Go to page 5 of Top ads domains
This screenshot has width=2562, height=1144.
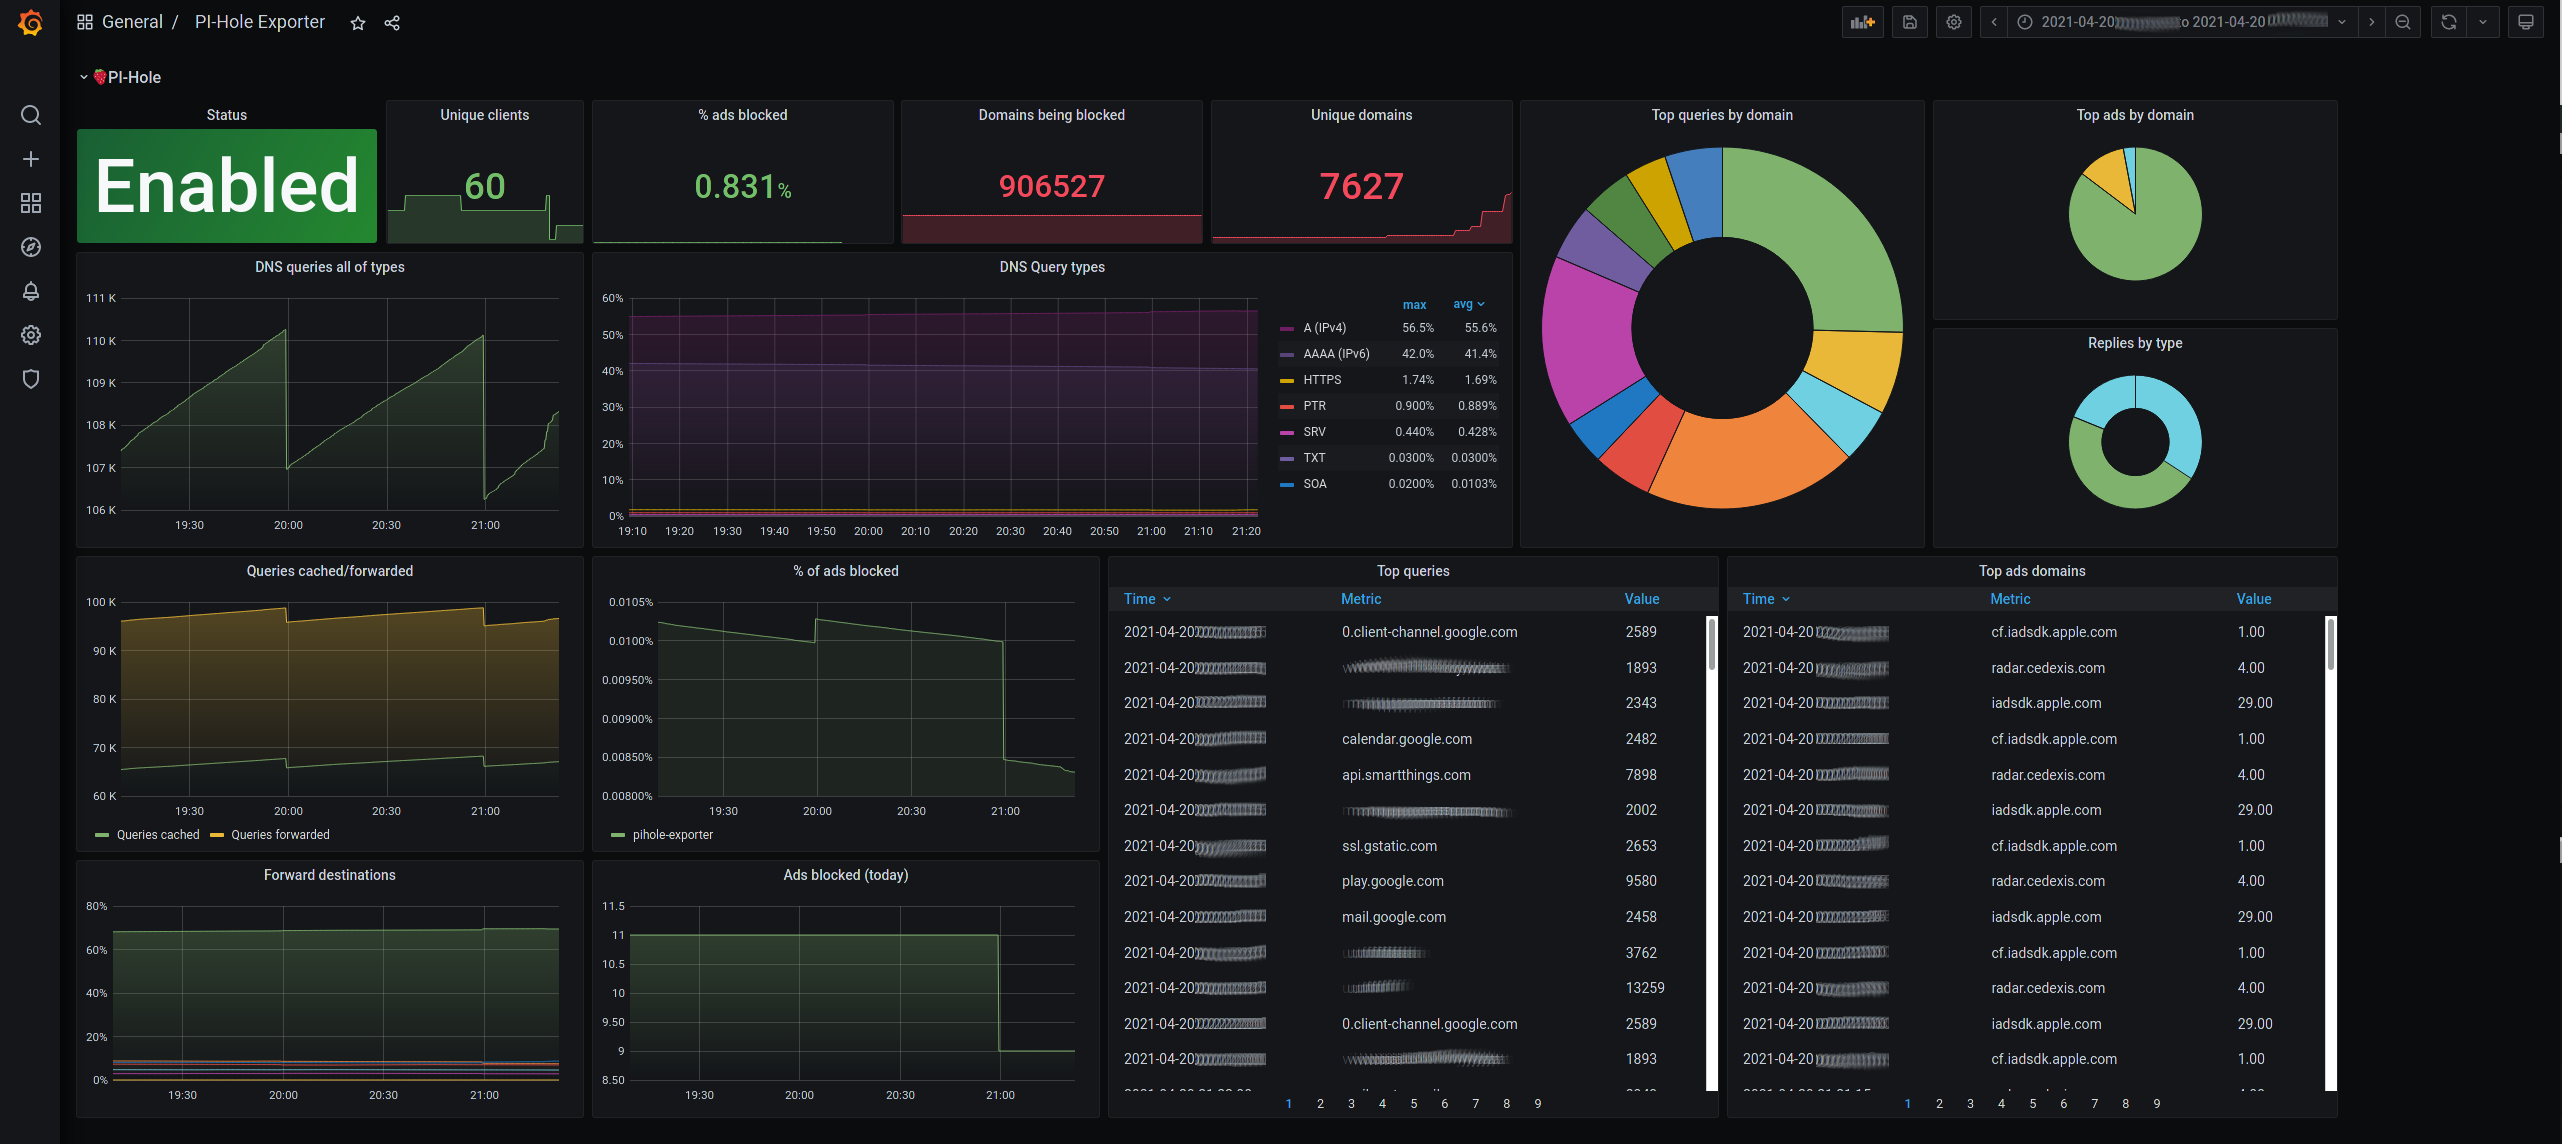(2032, 1104)
